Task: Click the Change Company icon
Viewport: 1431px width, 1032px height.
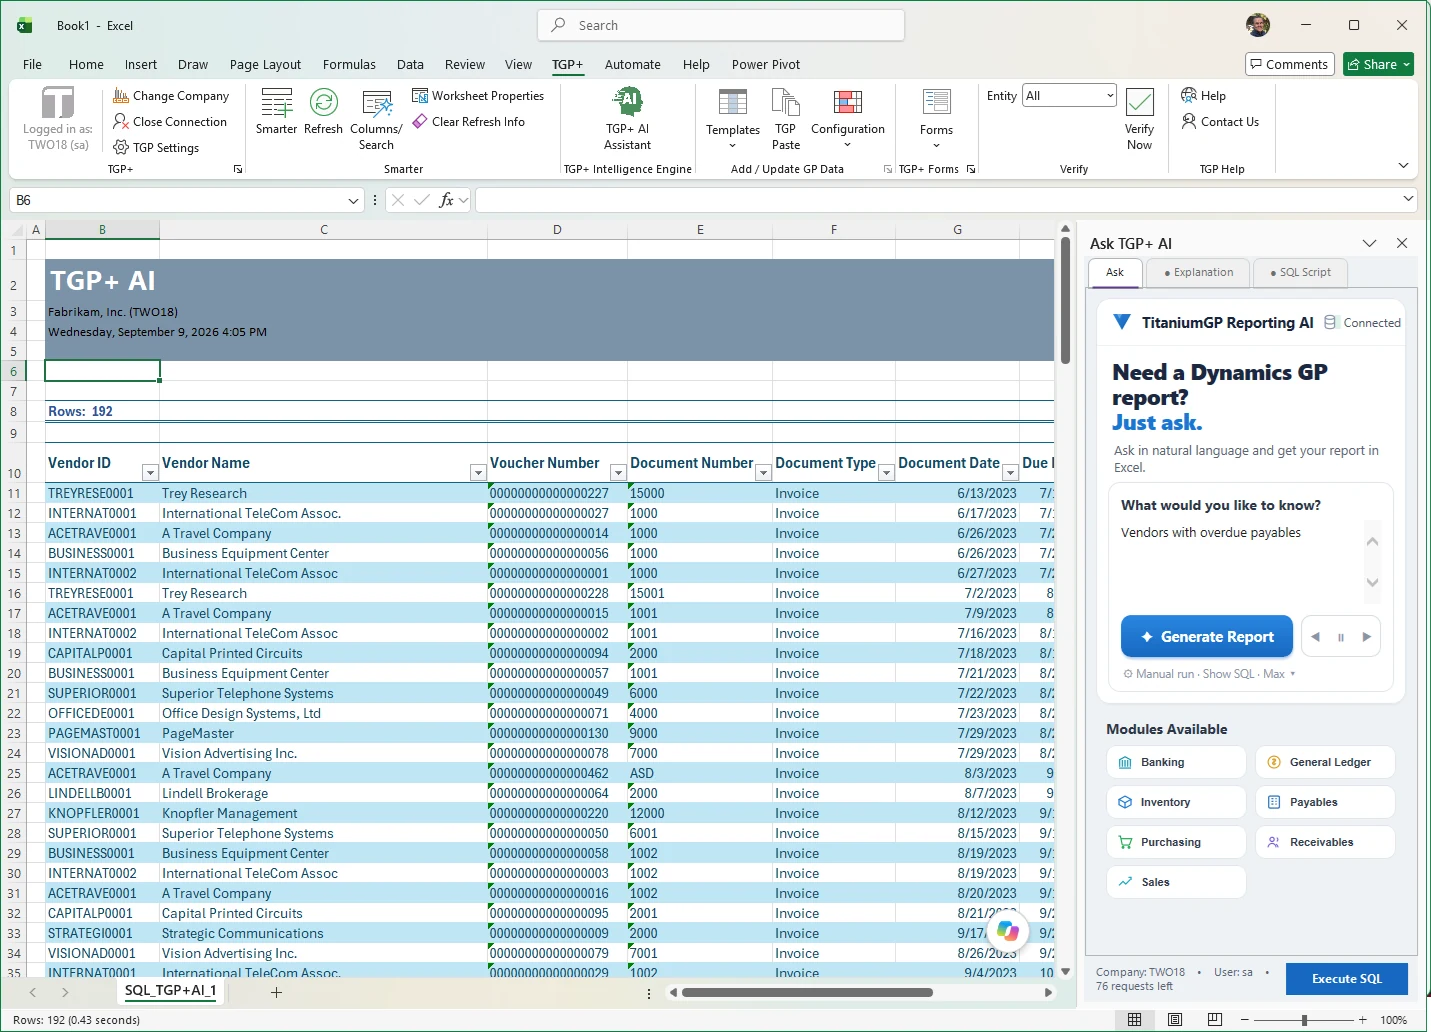Action: pos(121,96)
